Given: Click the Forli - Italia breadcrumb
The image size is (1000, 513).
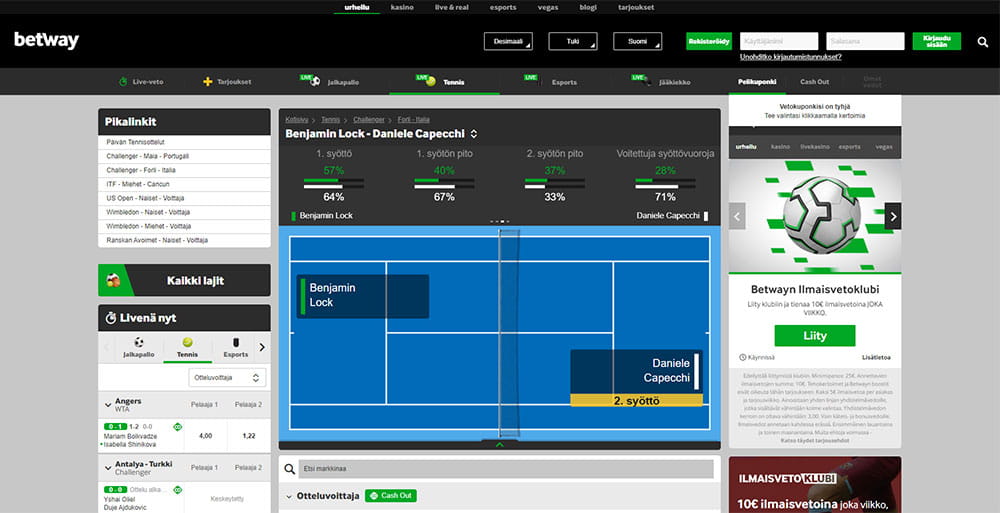Looking at the screenshot, I should point(413,120).
